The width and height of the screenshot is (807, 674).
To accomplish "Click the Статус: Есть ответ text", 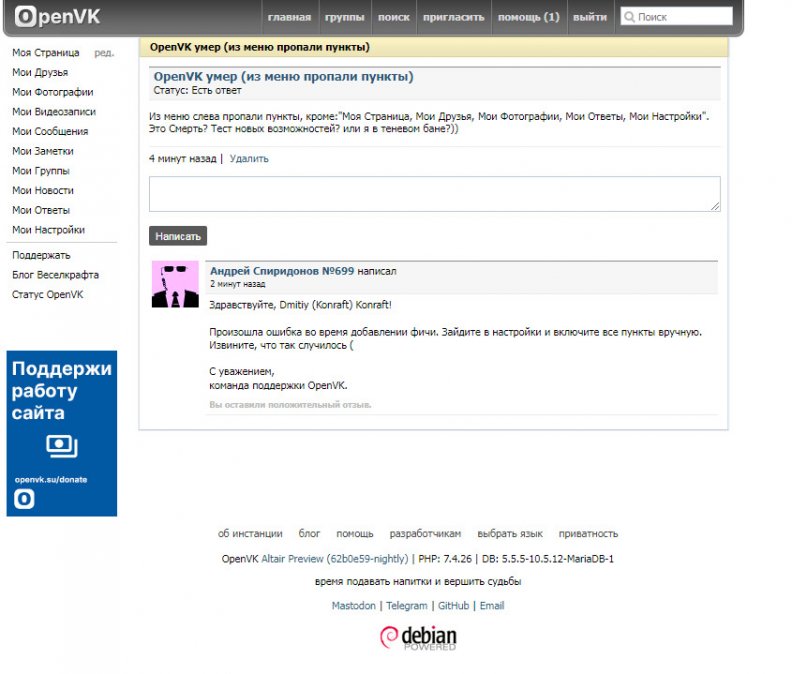I will coord(197,91).
